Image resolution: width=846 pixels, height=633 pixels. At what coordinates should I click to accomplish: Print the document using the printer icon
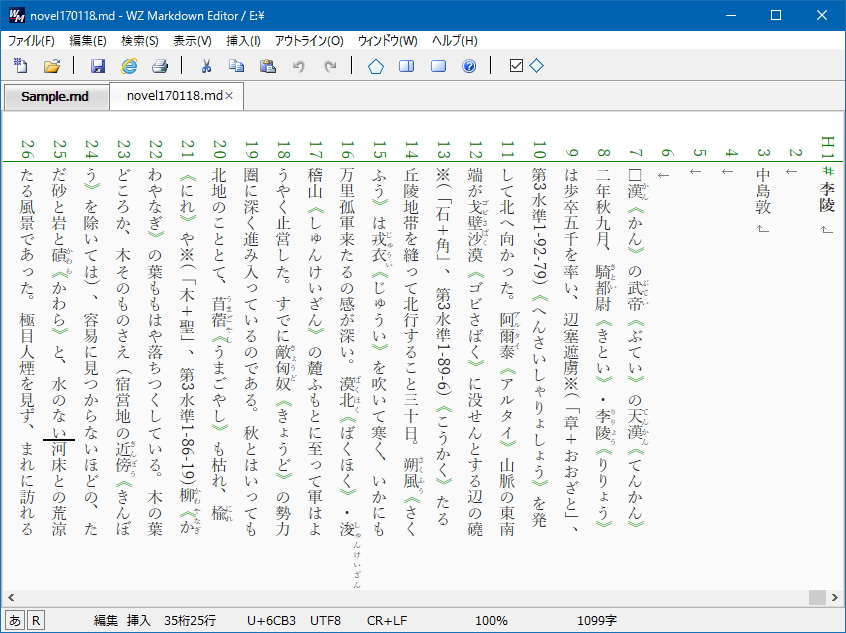[x=158, y=66]
